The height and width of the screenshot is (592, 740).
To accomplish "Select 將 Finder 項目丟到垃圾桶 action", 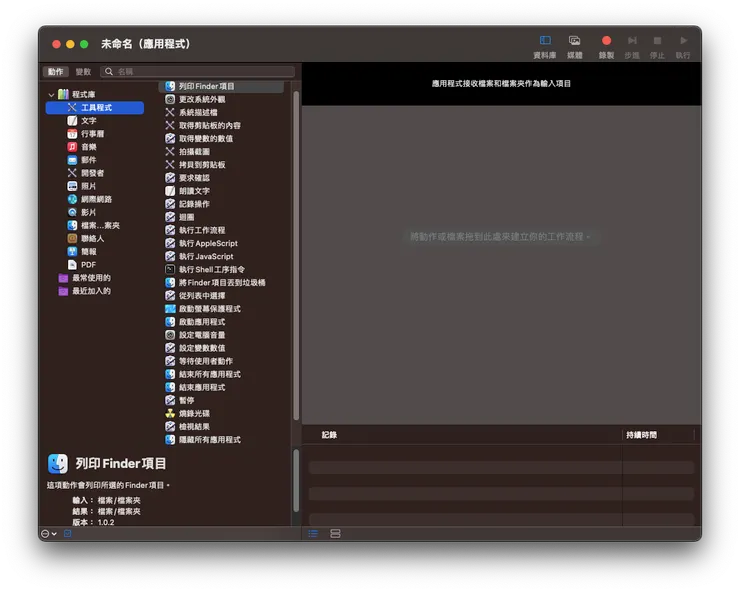I will click(215, 283).
